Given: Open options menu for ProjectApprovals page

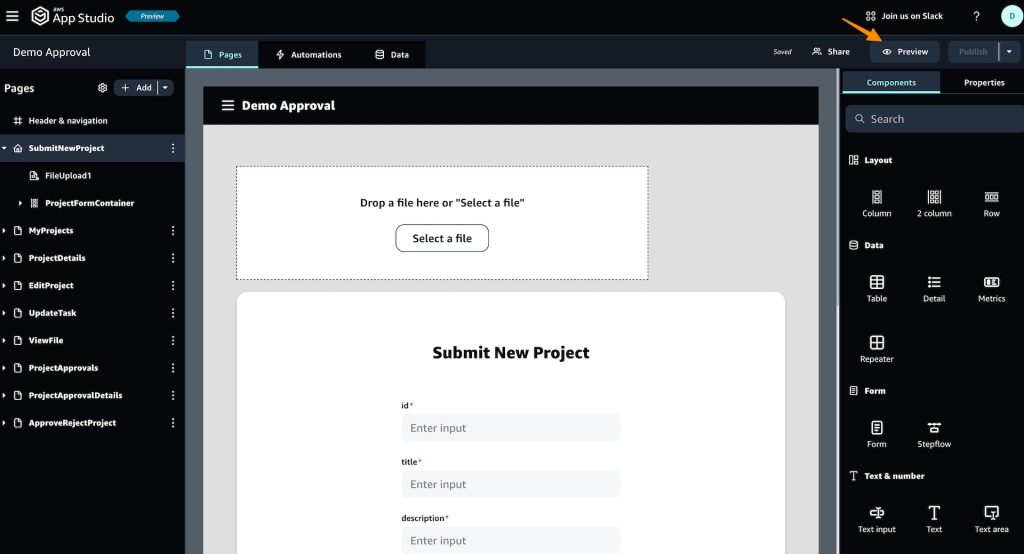Looking at the screenshot, I should 172,368.
